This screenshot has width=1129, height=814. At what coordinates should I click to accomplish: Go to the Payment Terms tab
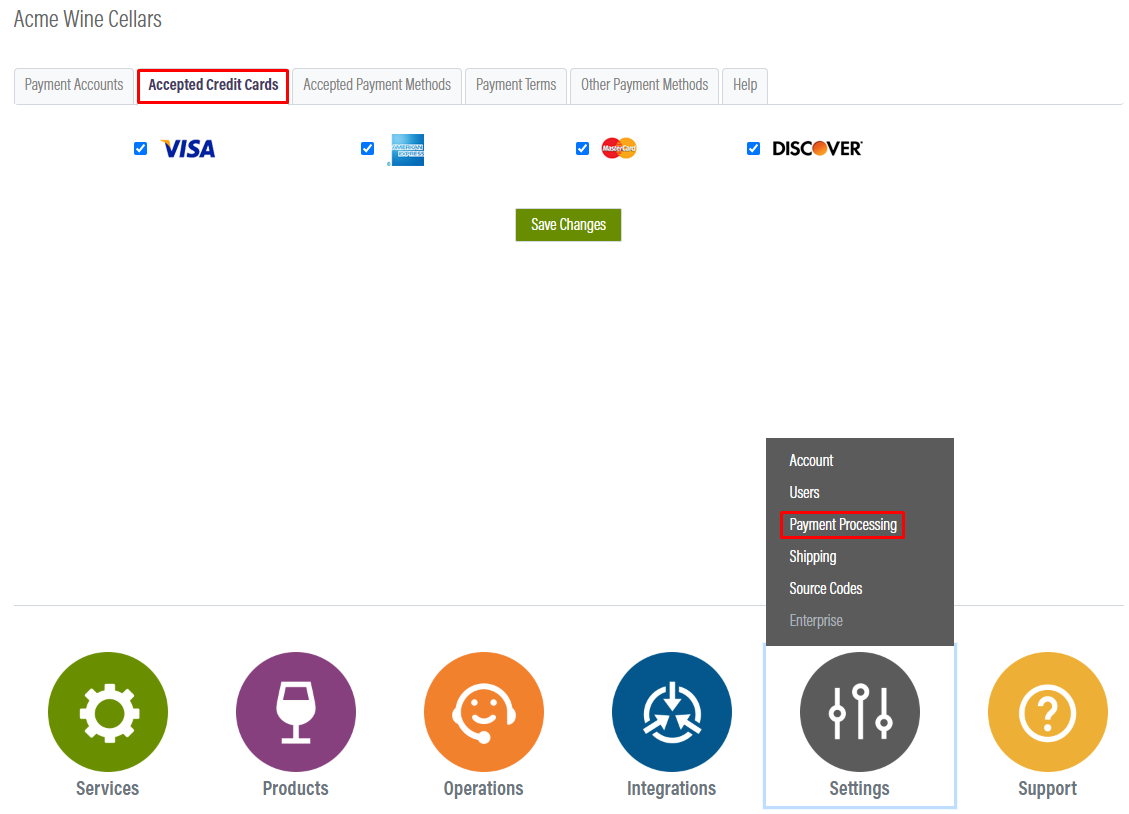pyautogui.click(x=516, y=86)
